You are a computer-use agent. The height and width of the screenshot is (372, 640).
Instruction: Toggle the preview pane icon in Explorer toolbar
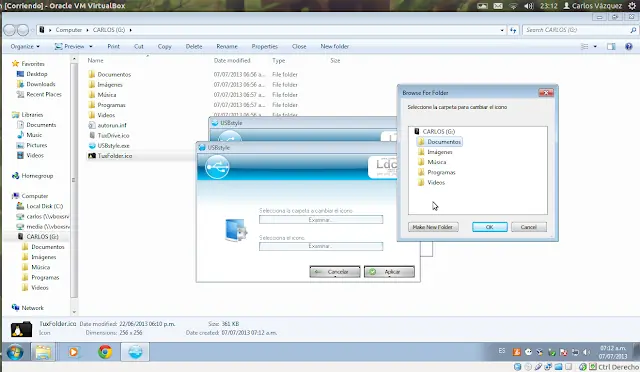click(611, 47)
